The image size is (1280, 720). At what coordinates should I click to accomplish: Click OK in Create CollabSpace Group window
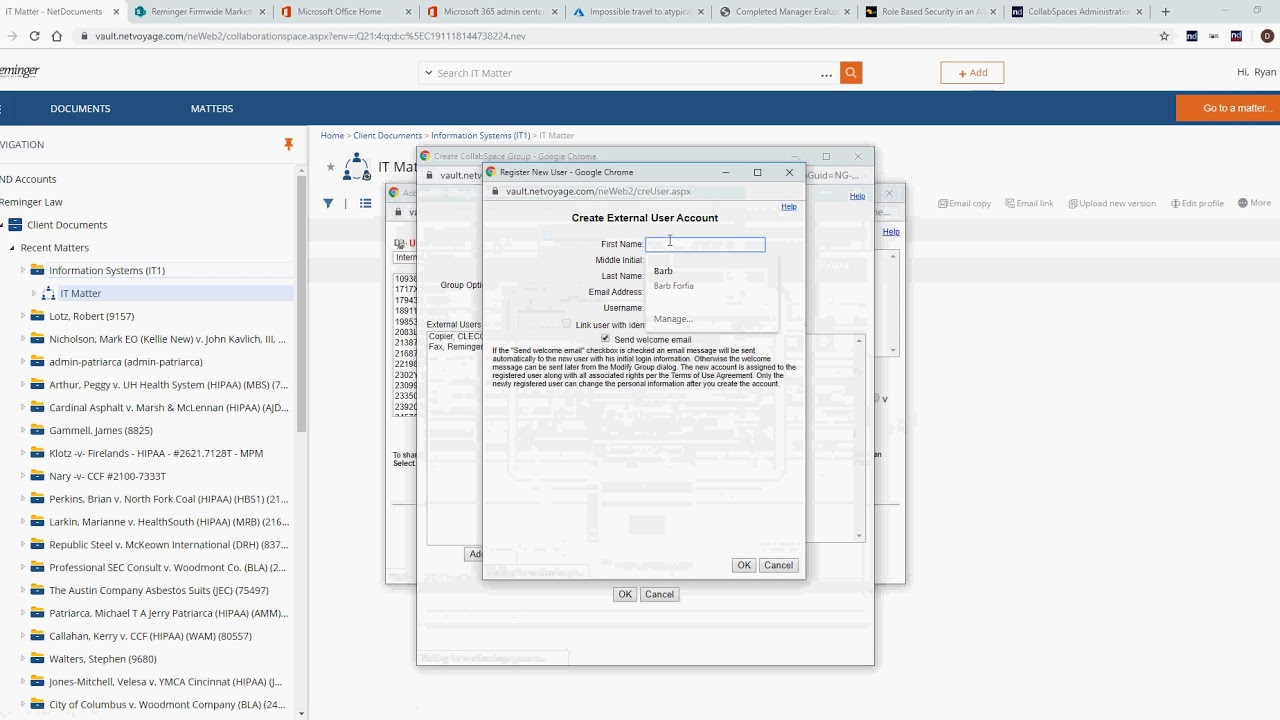(625, 594)
